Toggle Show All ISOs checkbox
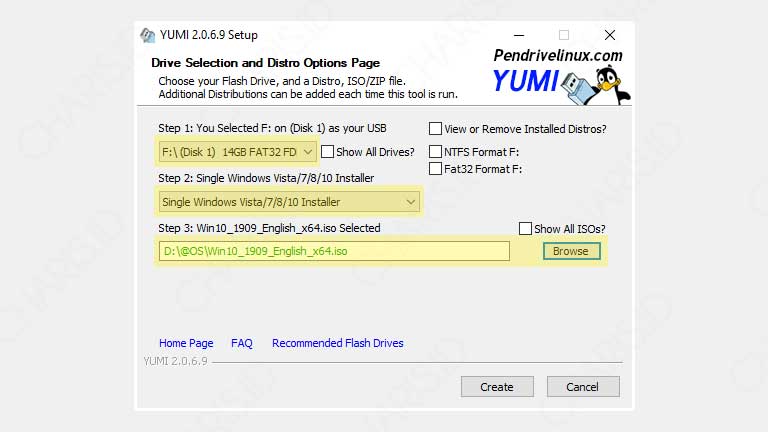The image size is (768, 432). pos(525,229)
